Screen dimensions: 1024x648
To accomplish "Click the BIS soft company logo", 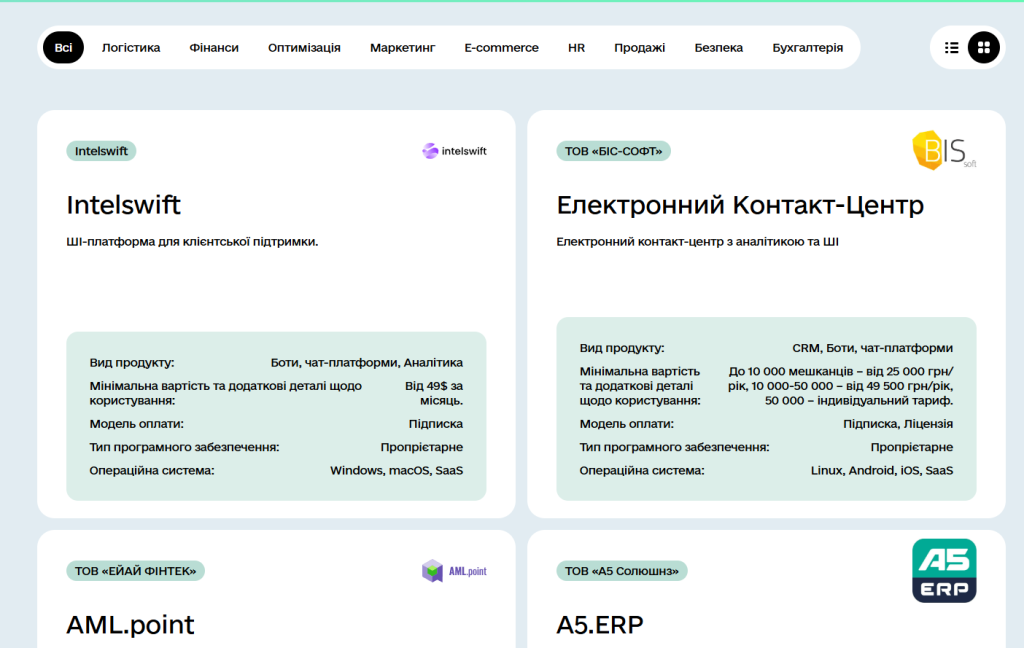I will click(942, 152).
